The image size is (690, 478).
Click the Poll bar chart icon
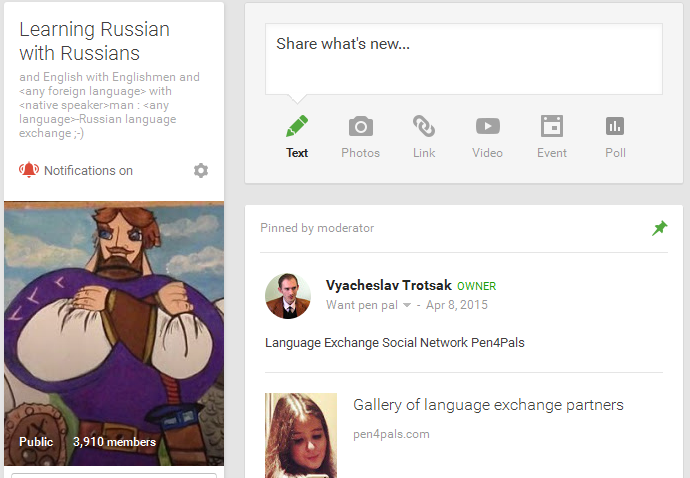click(x=615, y=126)
